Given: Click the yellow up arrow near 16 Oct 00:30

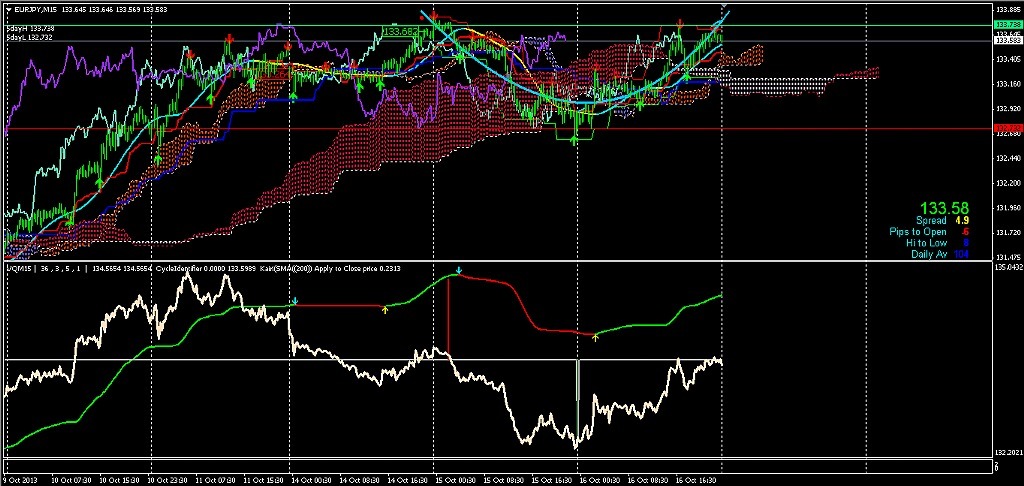Looking at the screenshot, I should point(595,338).
